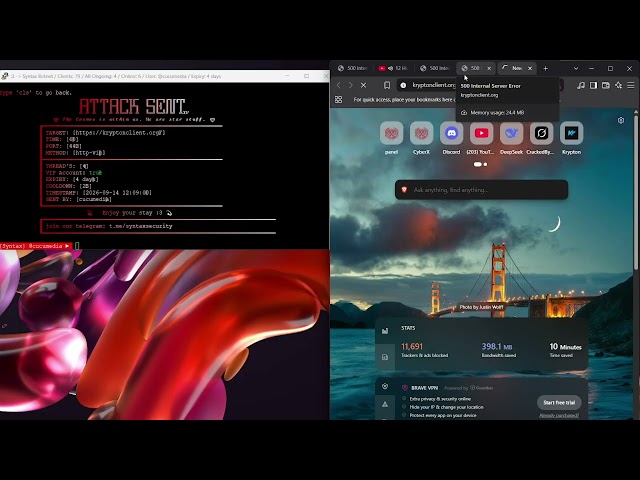Switch to first 500 Internal tab
This screenshot has height=480, width=640.
click(x=353, y=68)
